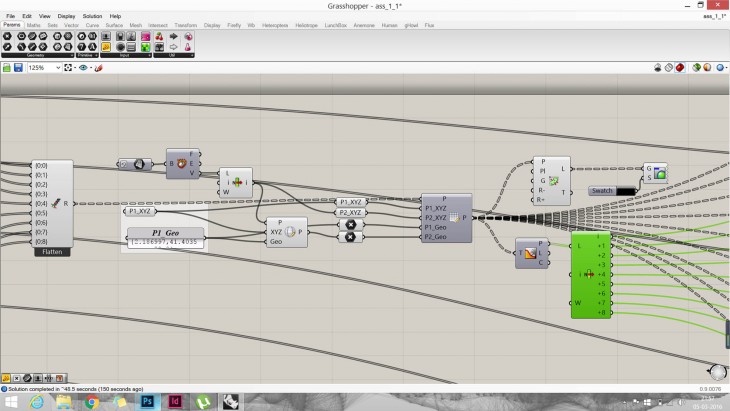Toggle the eye preview icon in canvas toolbar

[x=84, y=67]
